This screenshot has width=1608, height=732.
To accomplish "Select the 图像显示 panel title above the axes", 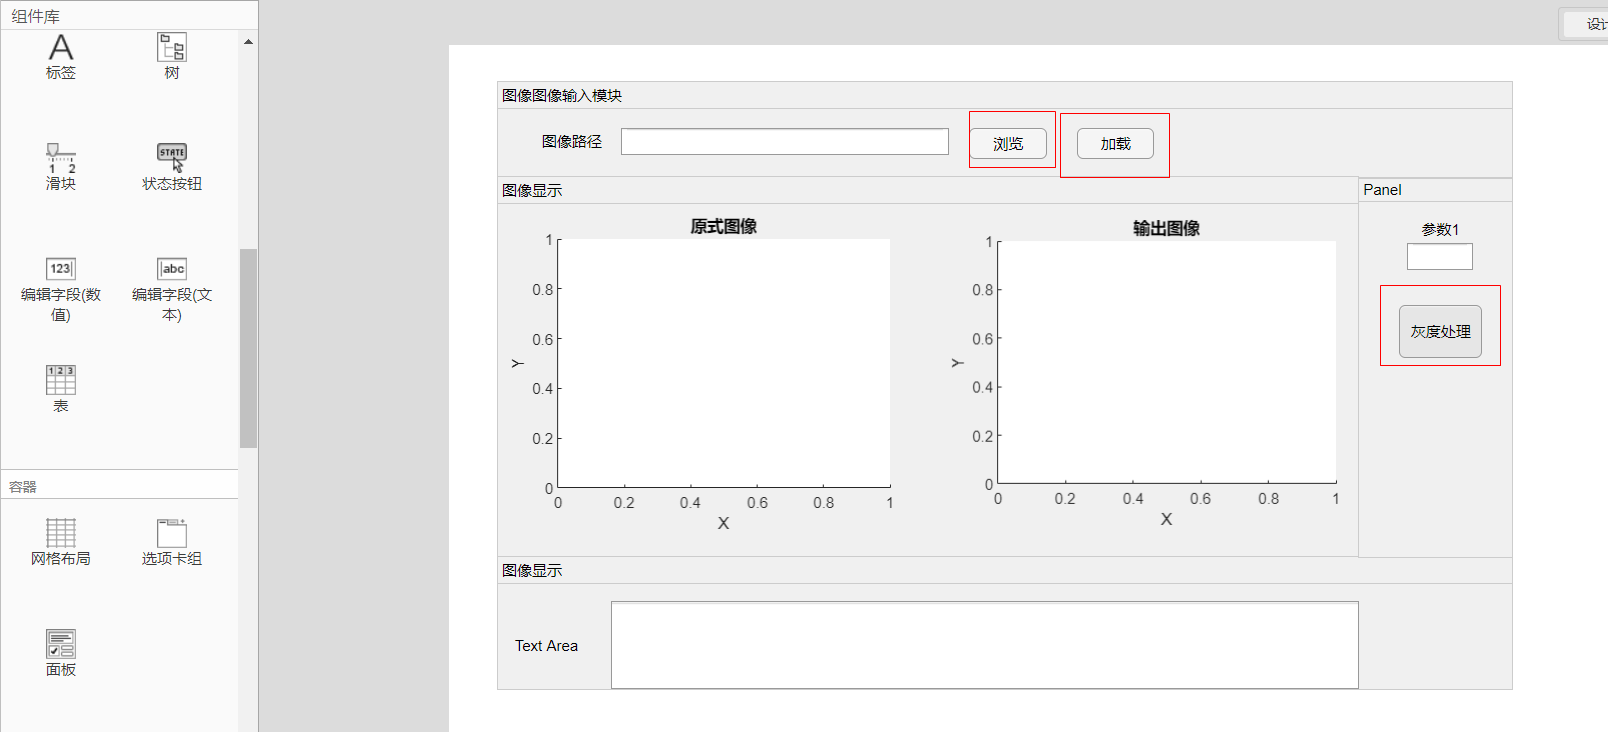I will [x=532, y=191].
